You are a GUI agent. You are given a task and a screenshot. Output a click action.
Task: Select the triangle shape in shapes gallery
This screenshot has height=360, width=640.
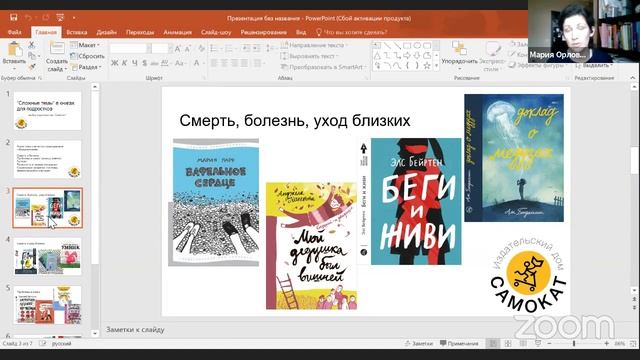378,56
